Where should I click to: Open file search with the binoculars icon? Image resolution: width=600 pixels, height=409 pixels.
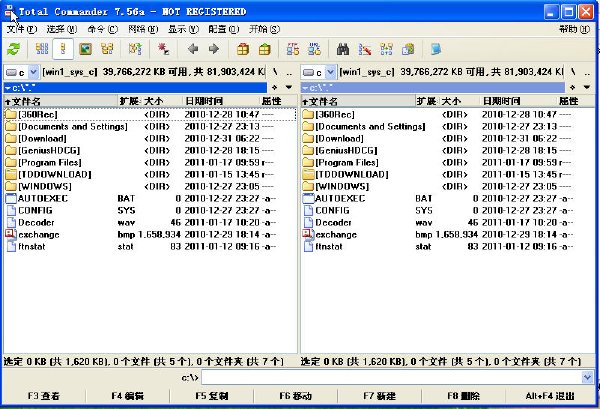coord(343,49)
